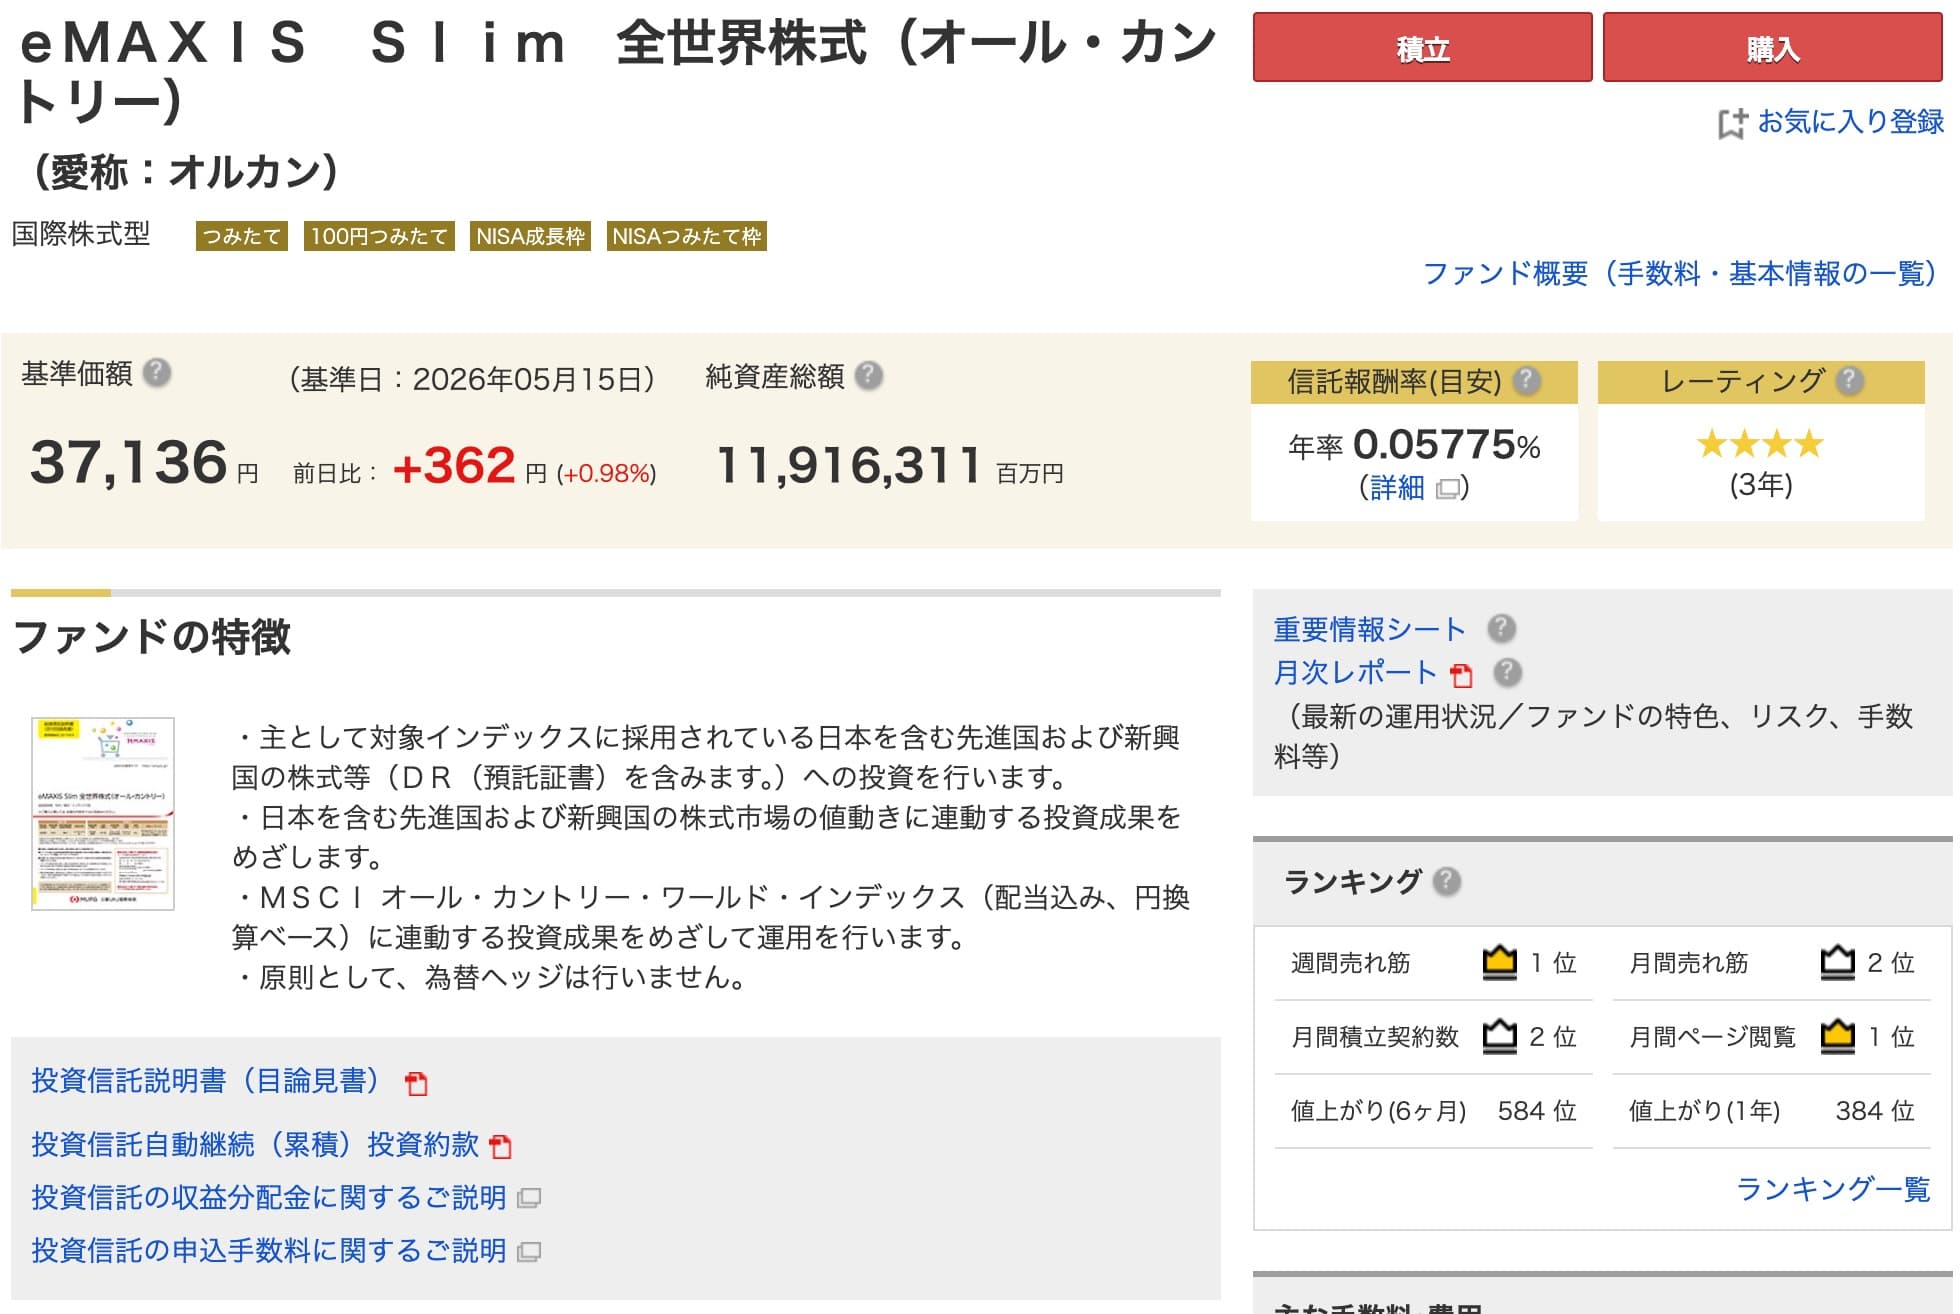This screenshot has width=1960, height=1314.
Task: Click the red 積立 button
Action: coord(1422,47)
